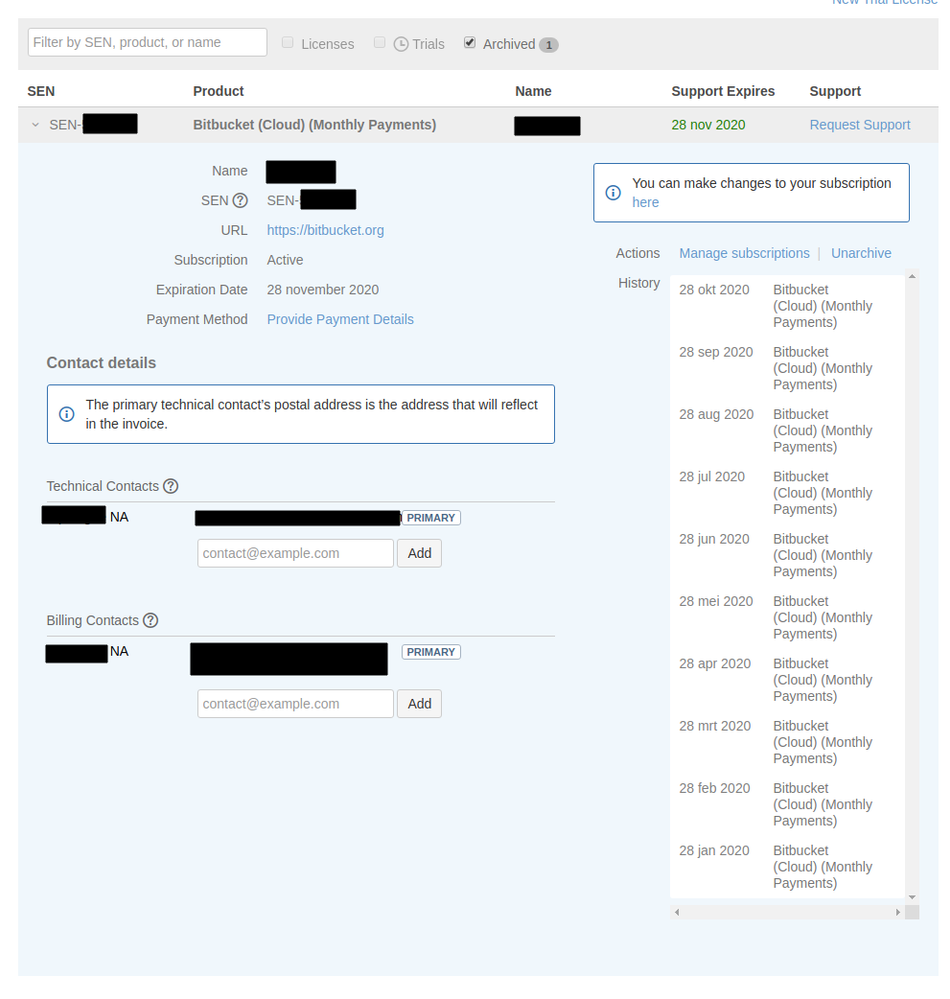Viewport: 950px width, 999px height.
Task: Click history horizontal scroll left arrow
Action: tap(677, 912)
